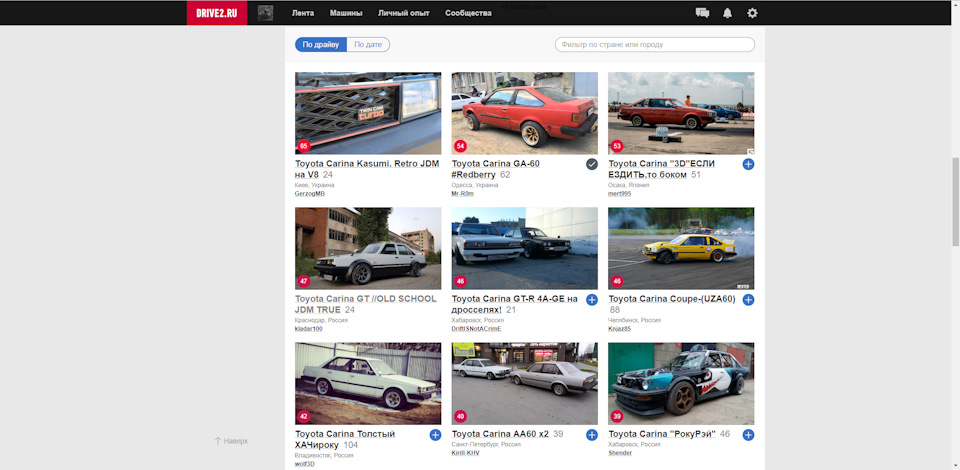Click the red 40 rating badge
Viewport: 960px width, 470px height.
(x=460, y=417)
